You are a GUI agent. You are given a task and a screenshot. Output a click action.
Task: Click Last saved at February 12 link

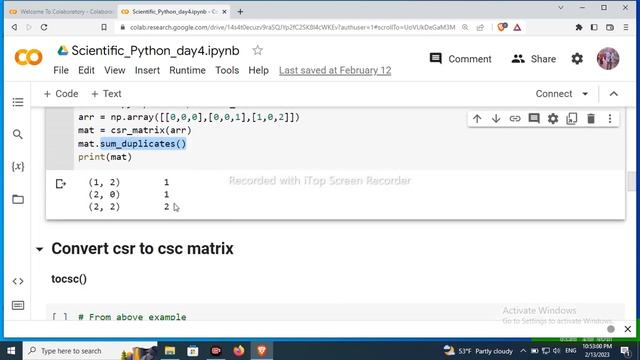335,70
